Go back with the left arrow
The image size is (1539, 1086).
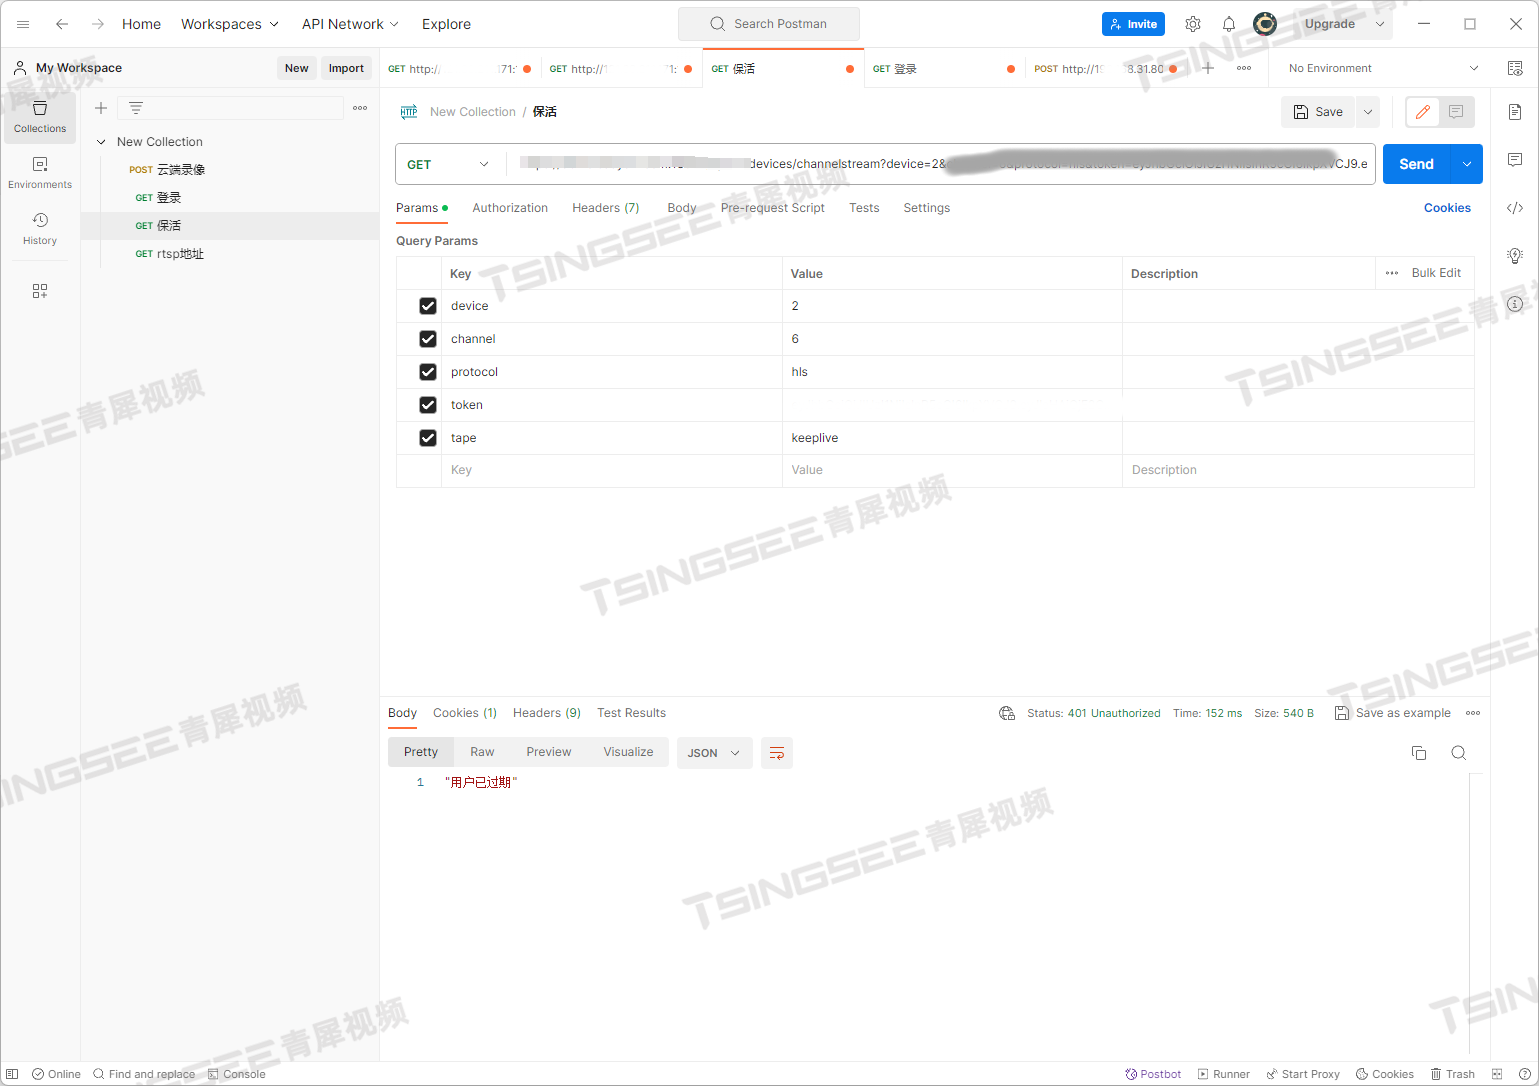[62, 24]
